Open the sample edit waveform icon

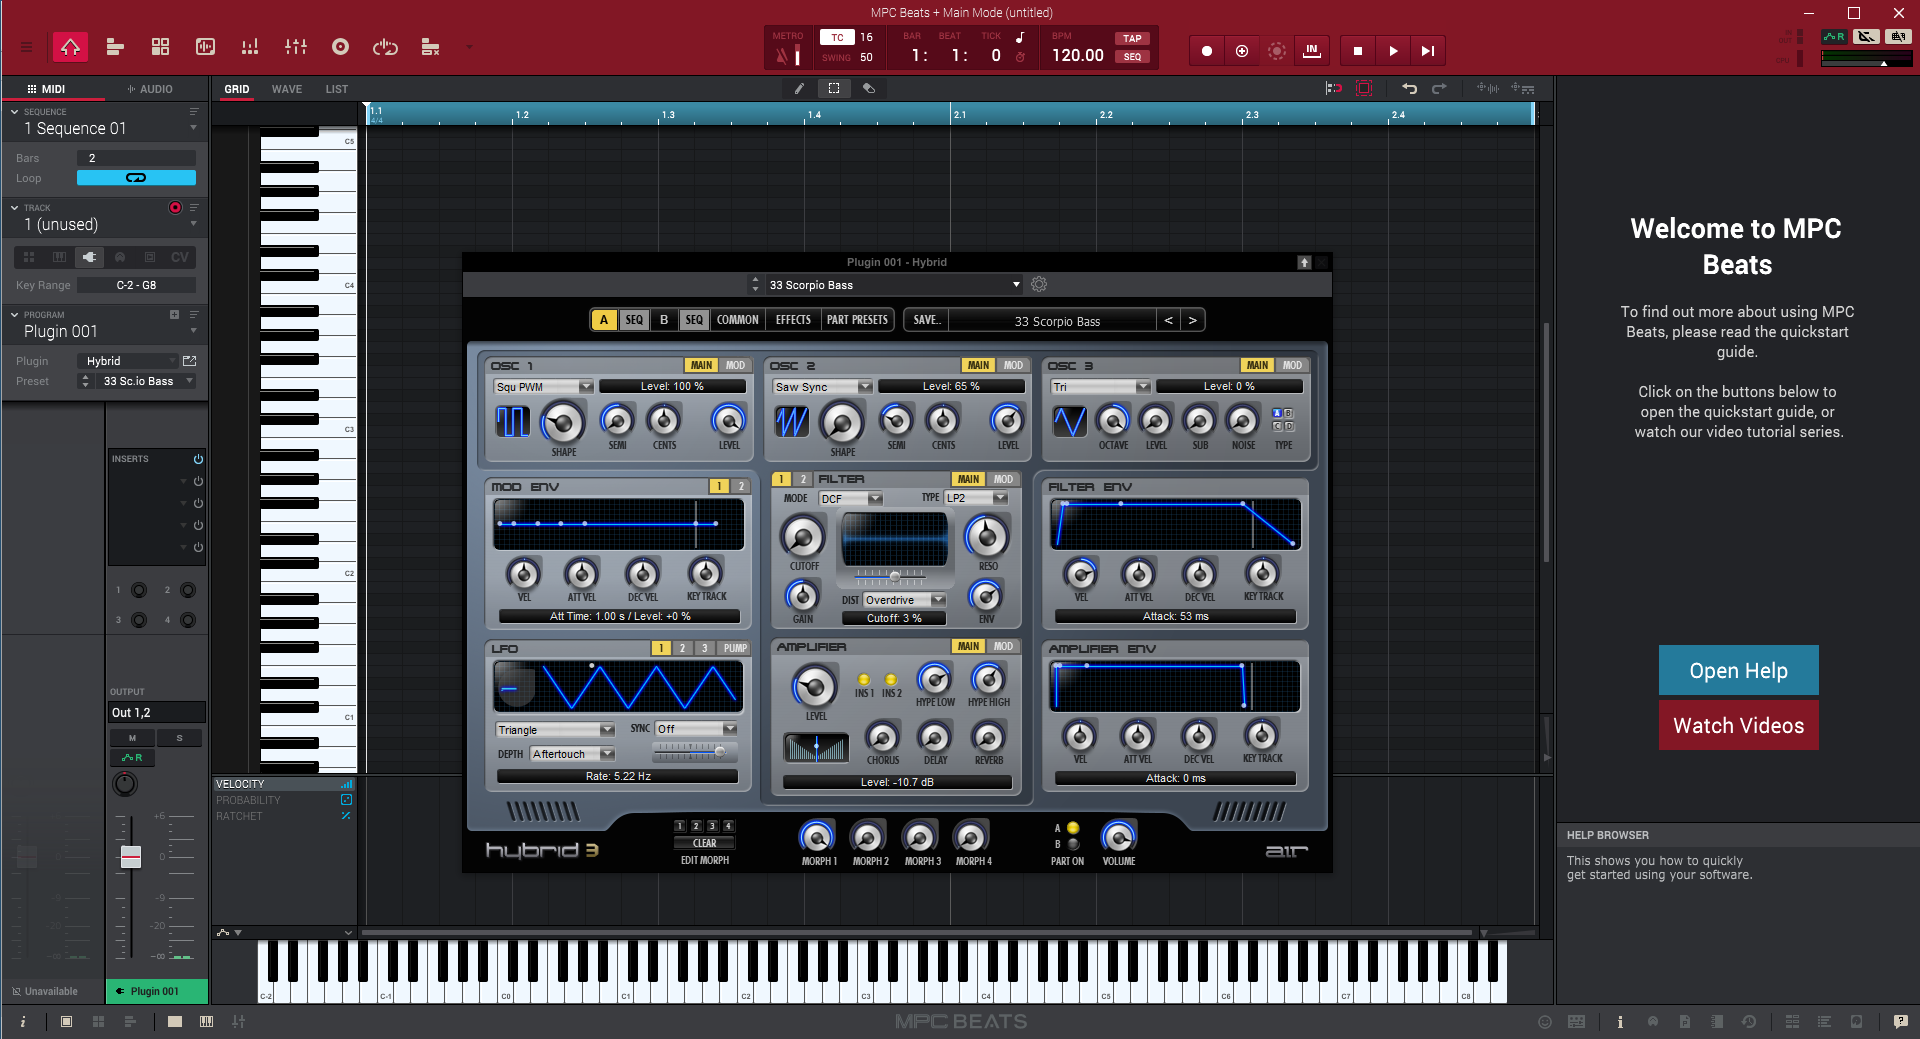[x=205, y=47]
